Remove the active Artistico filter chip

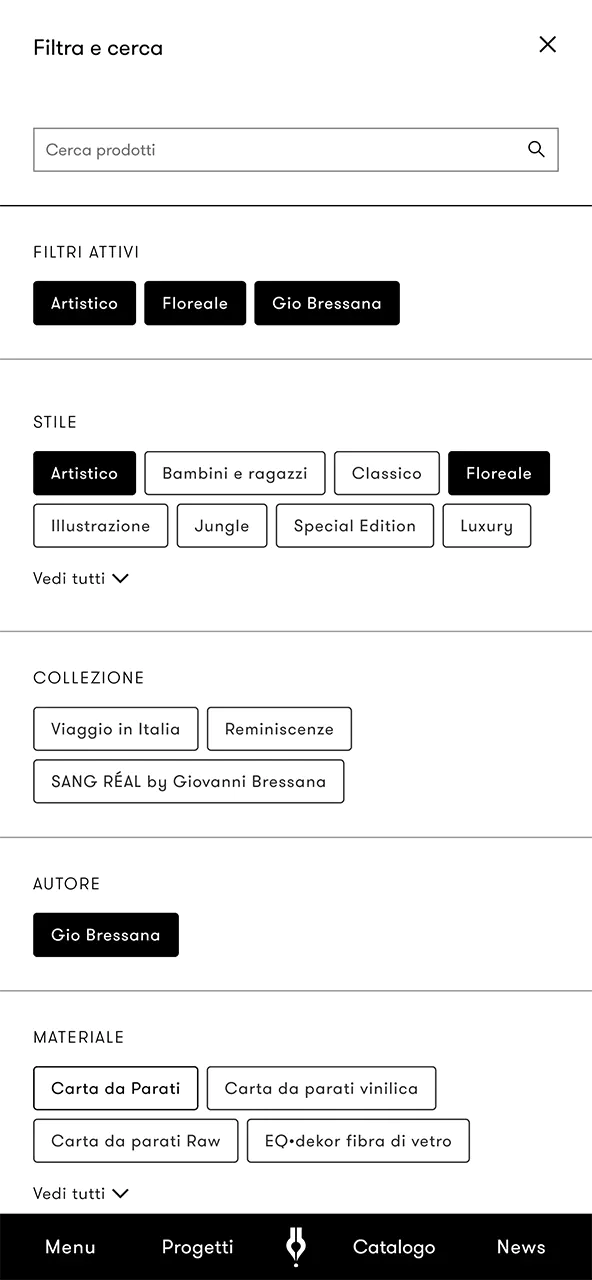pos(84,303)
